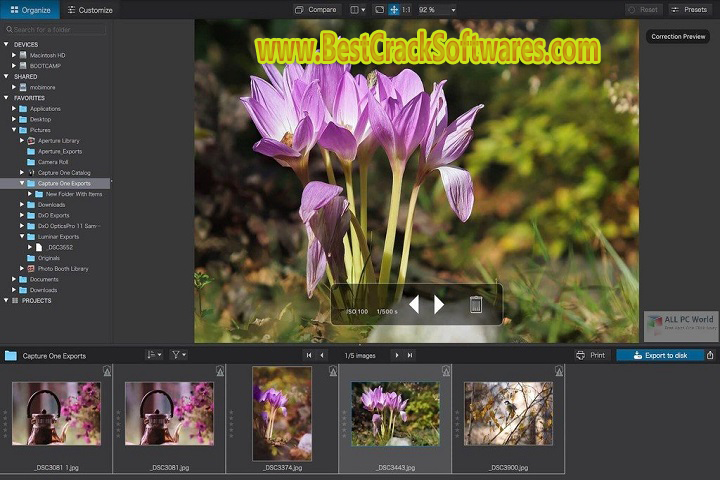Collapse the SHARED section
This screenshot has height=480, width=720.
(6, 77)
